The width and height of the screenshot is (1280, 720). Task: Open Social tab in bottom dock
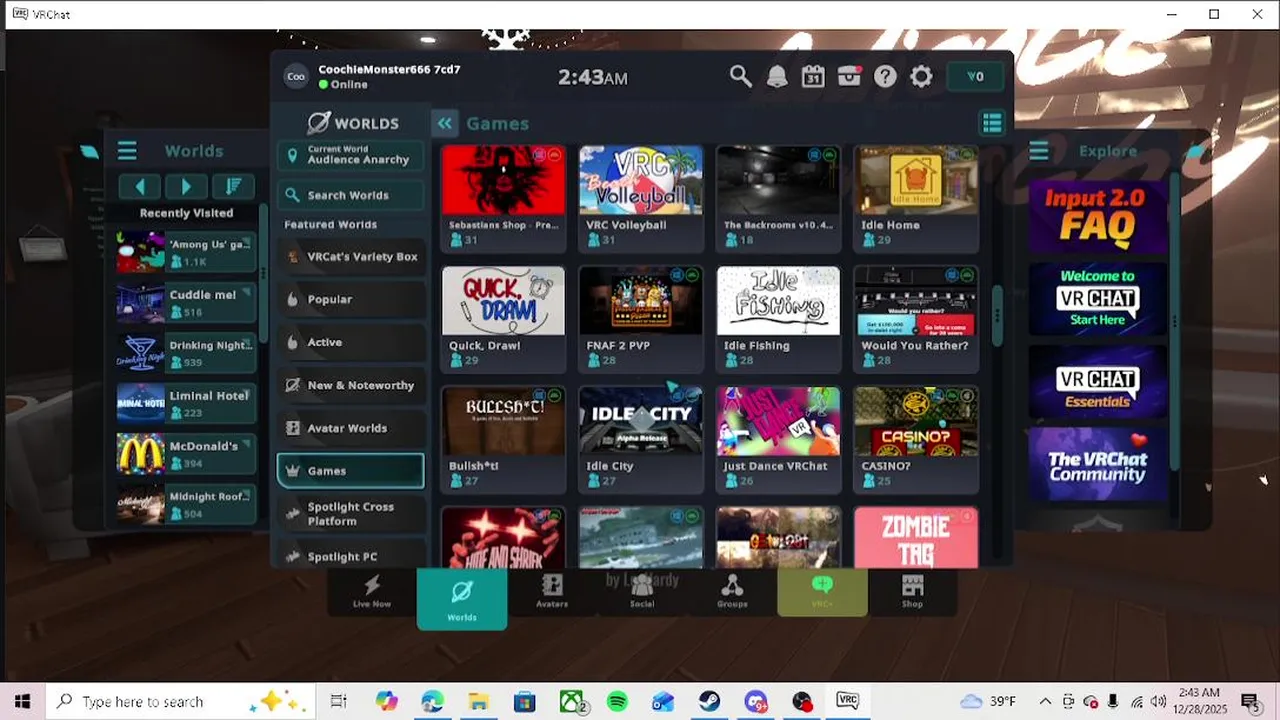click(x=642, y=592)
